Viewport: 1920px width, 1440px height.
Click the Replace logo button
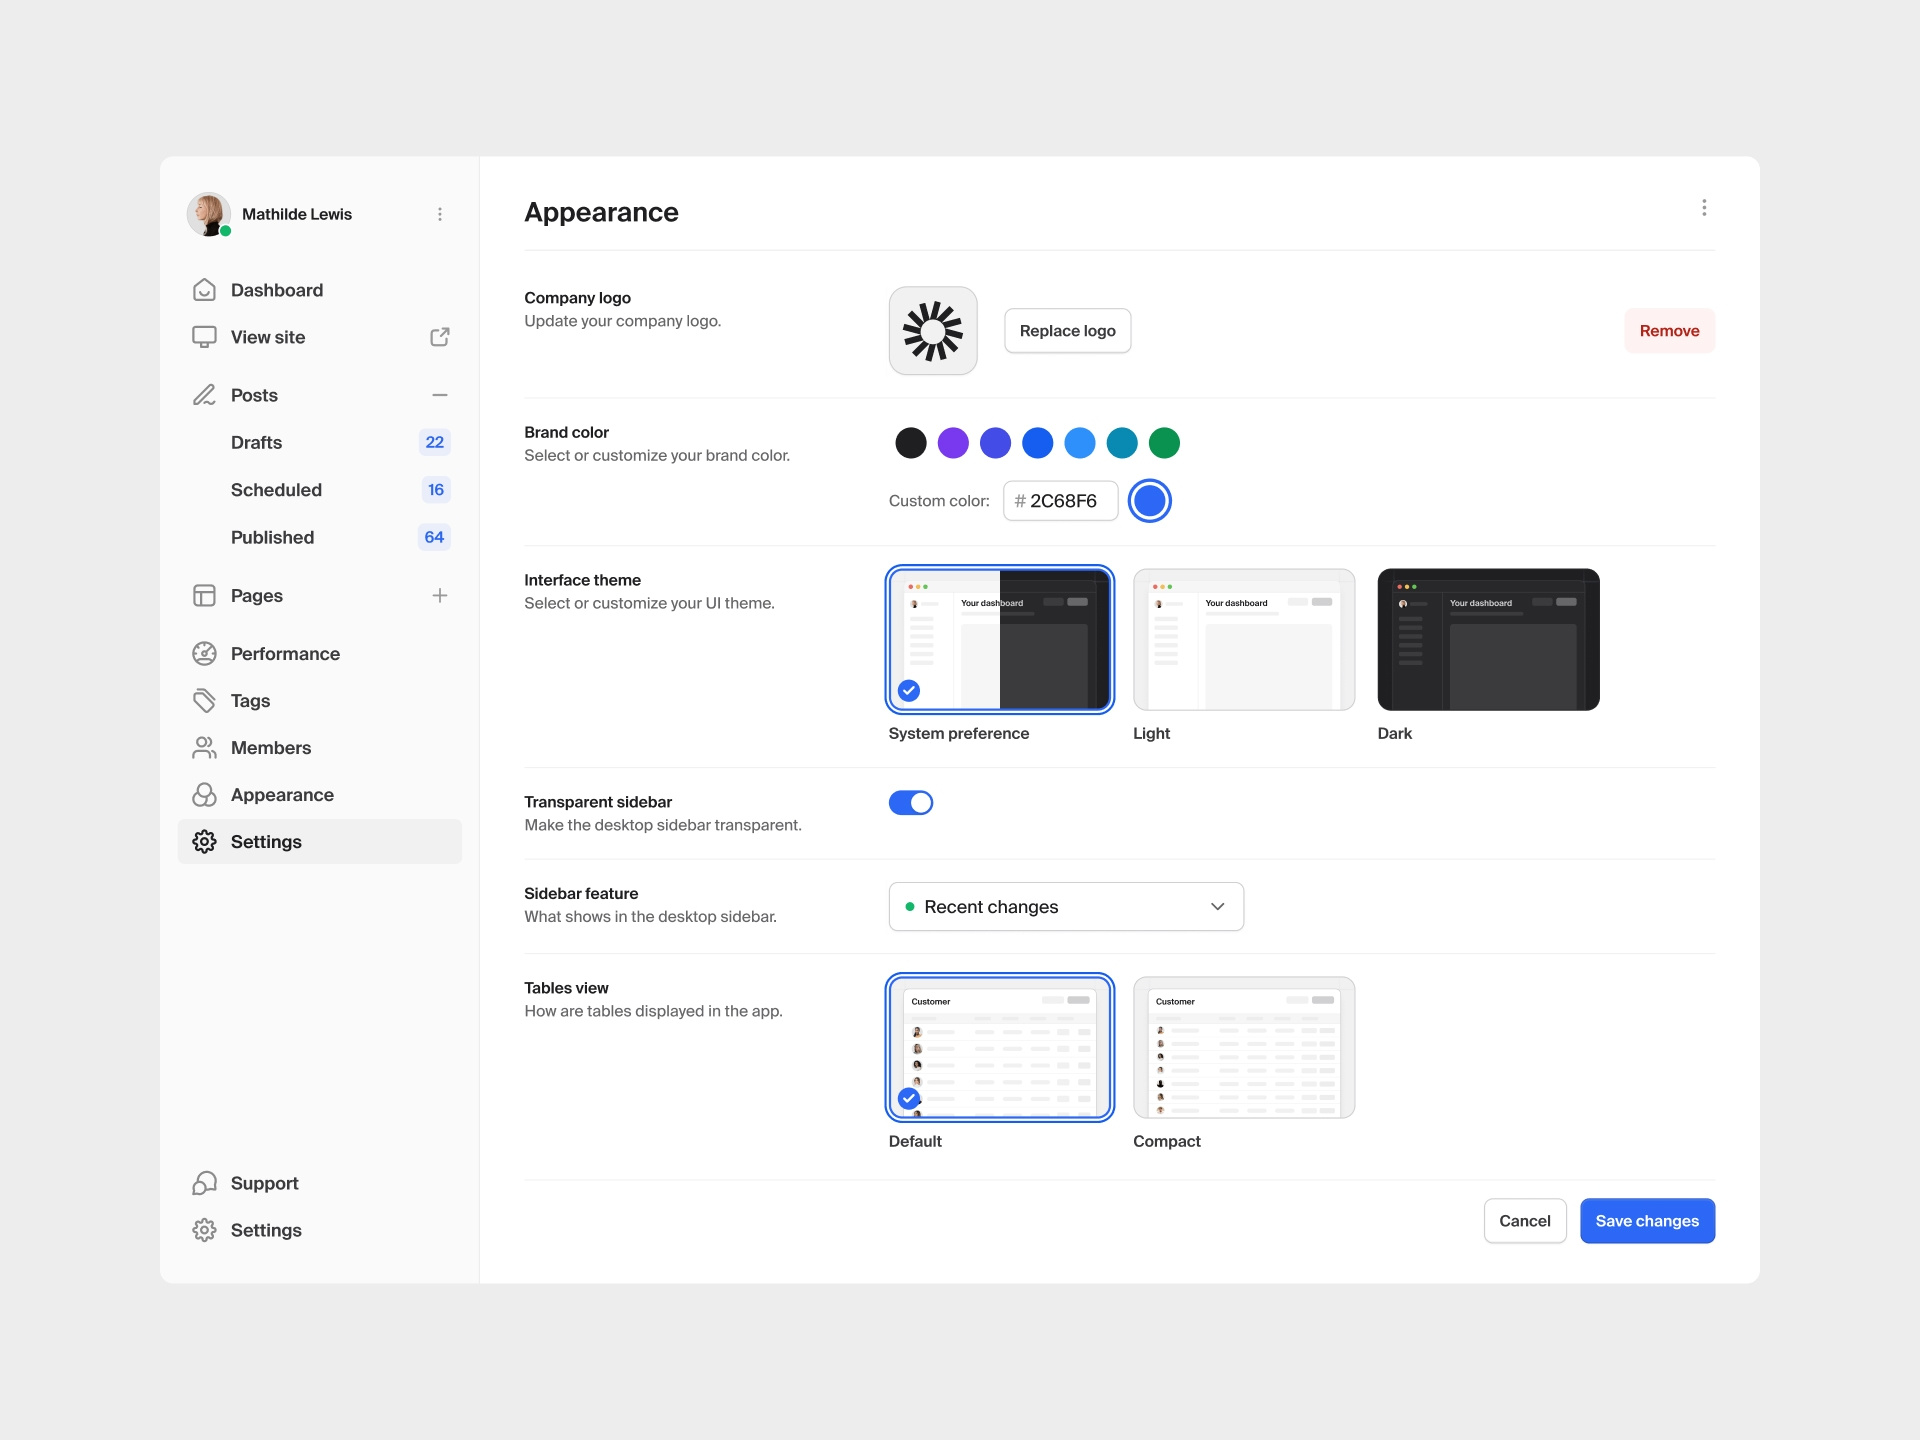click(1067, 331)
